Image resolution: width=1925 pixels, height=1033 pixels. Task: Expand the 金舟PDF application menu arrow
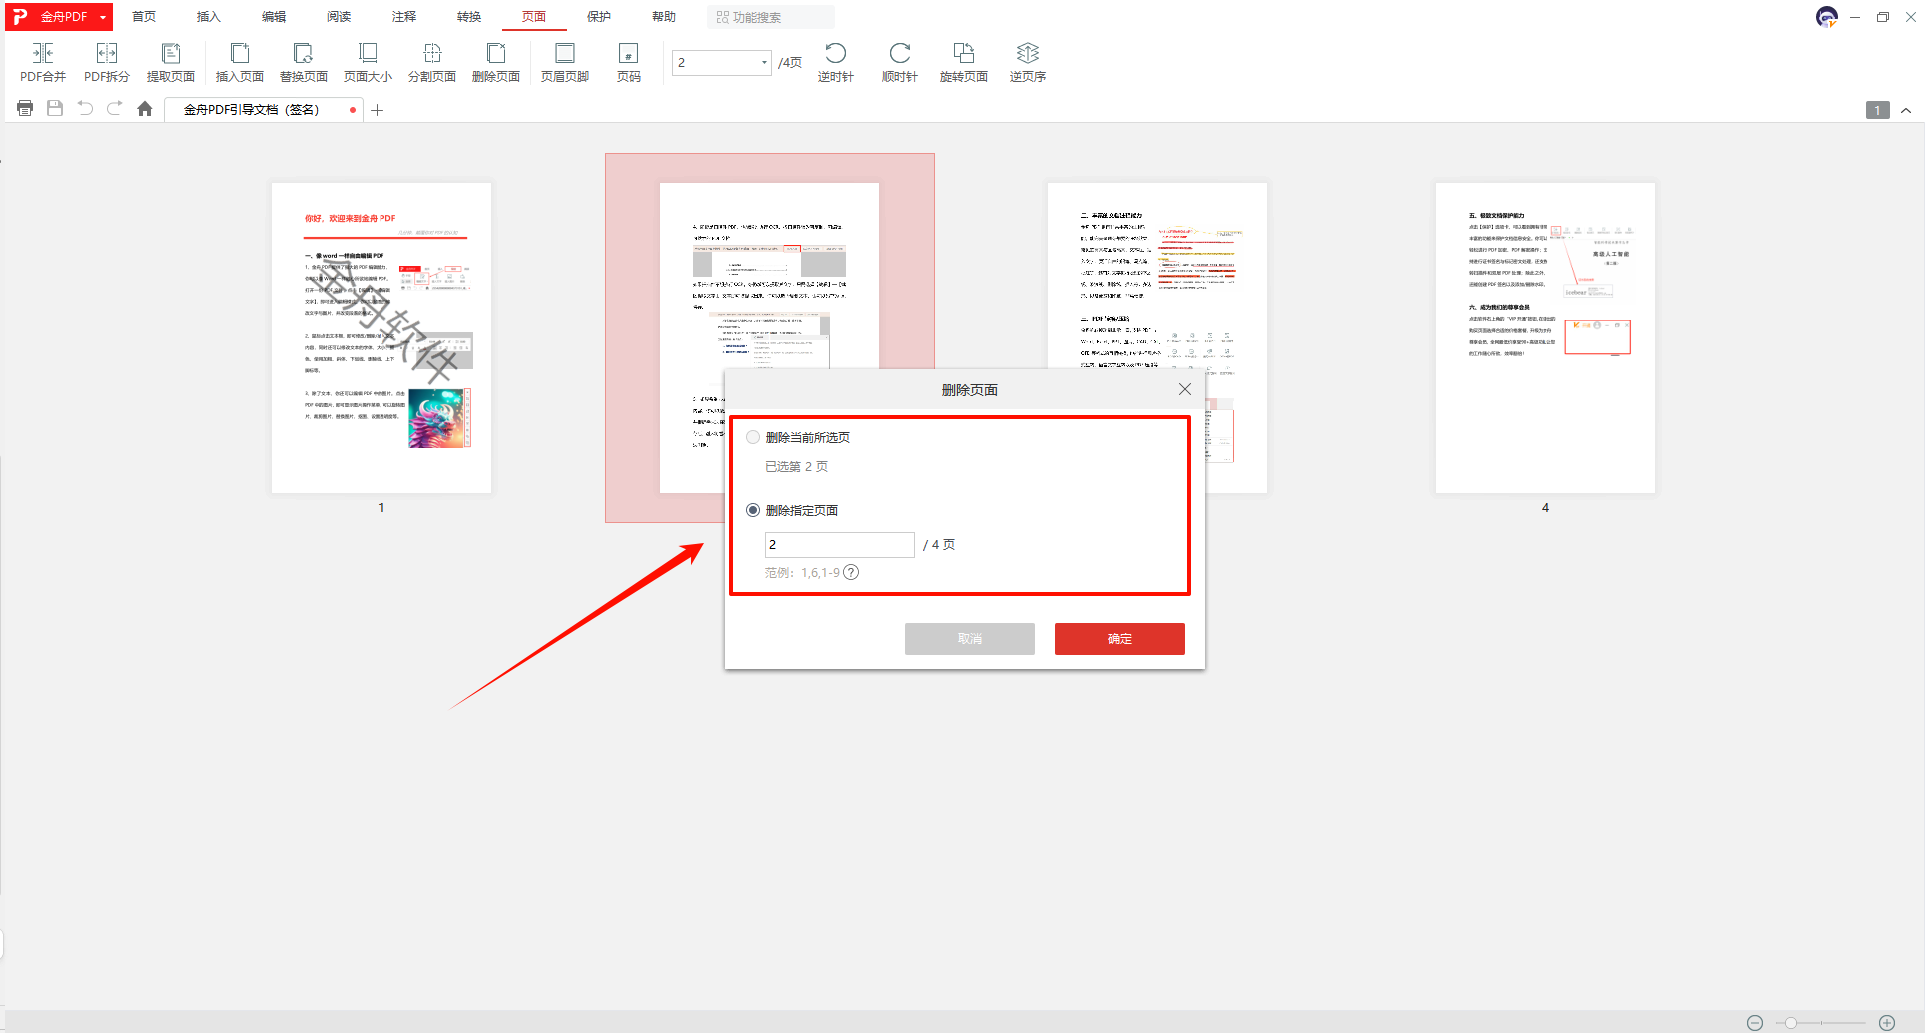click(103, 17)
